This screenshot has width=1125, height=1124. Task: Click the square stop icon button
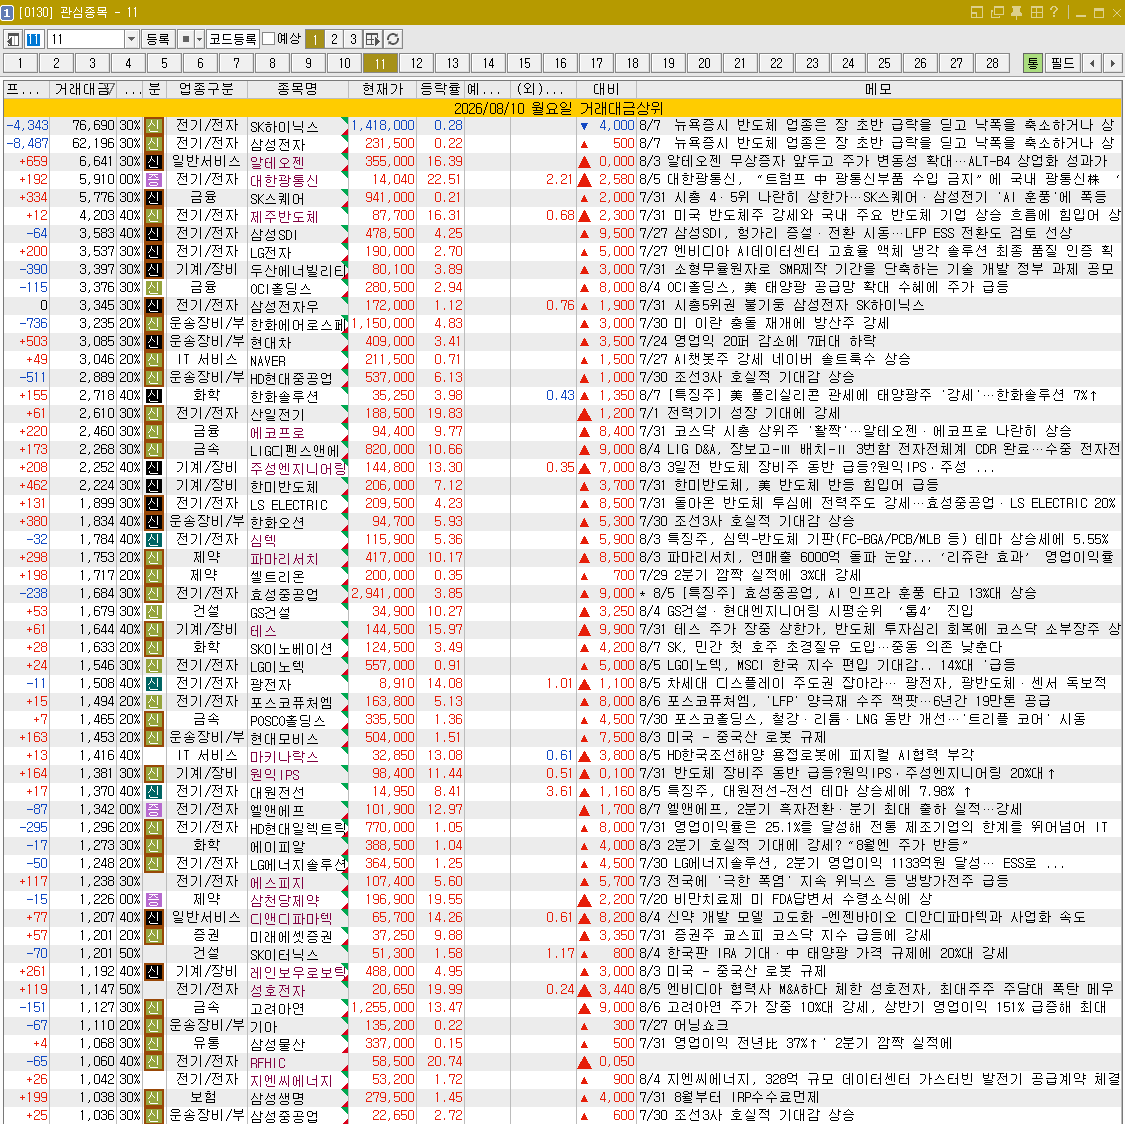186,39
